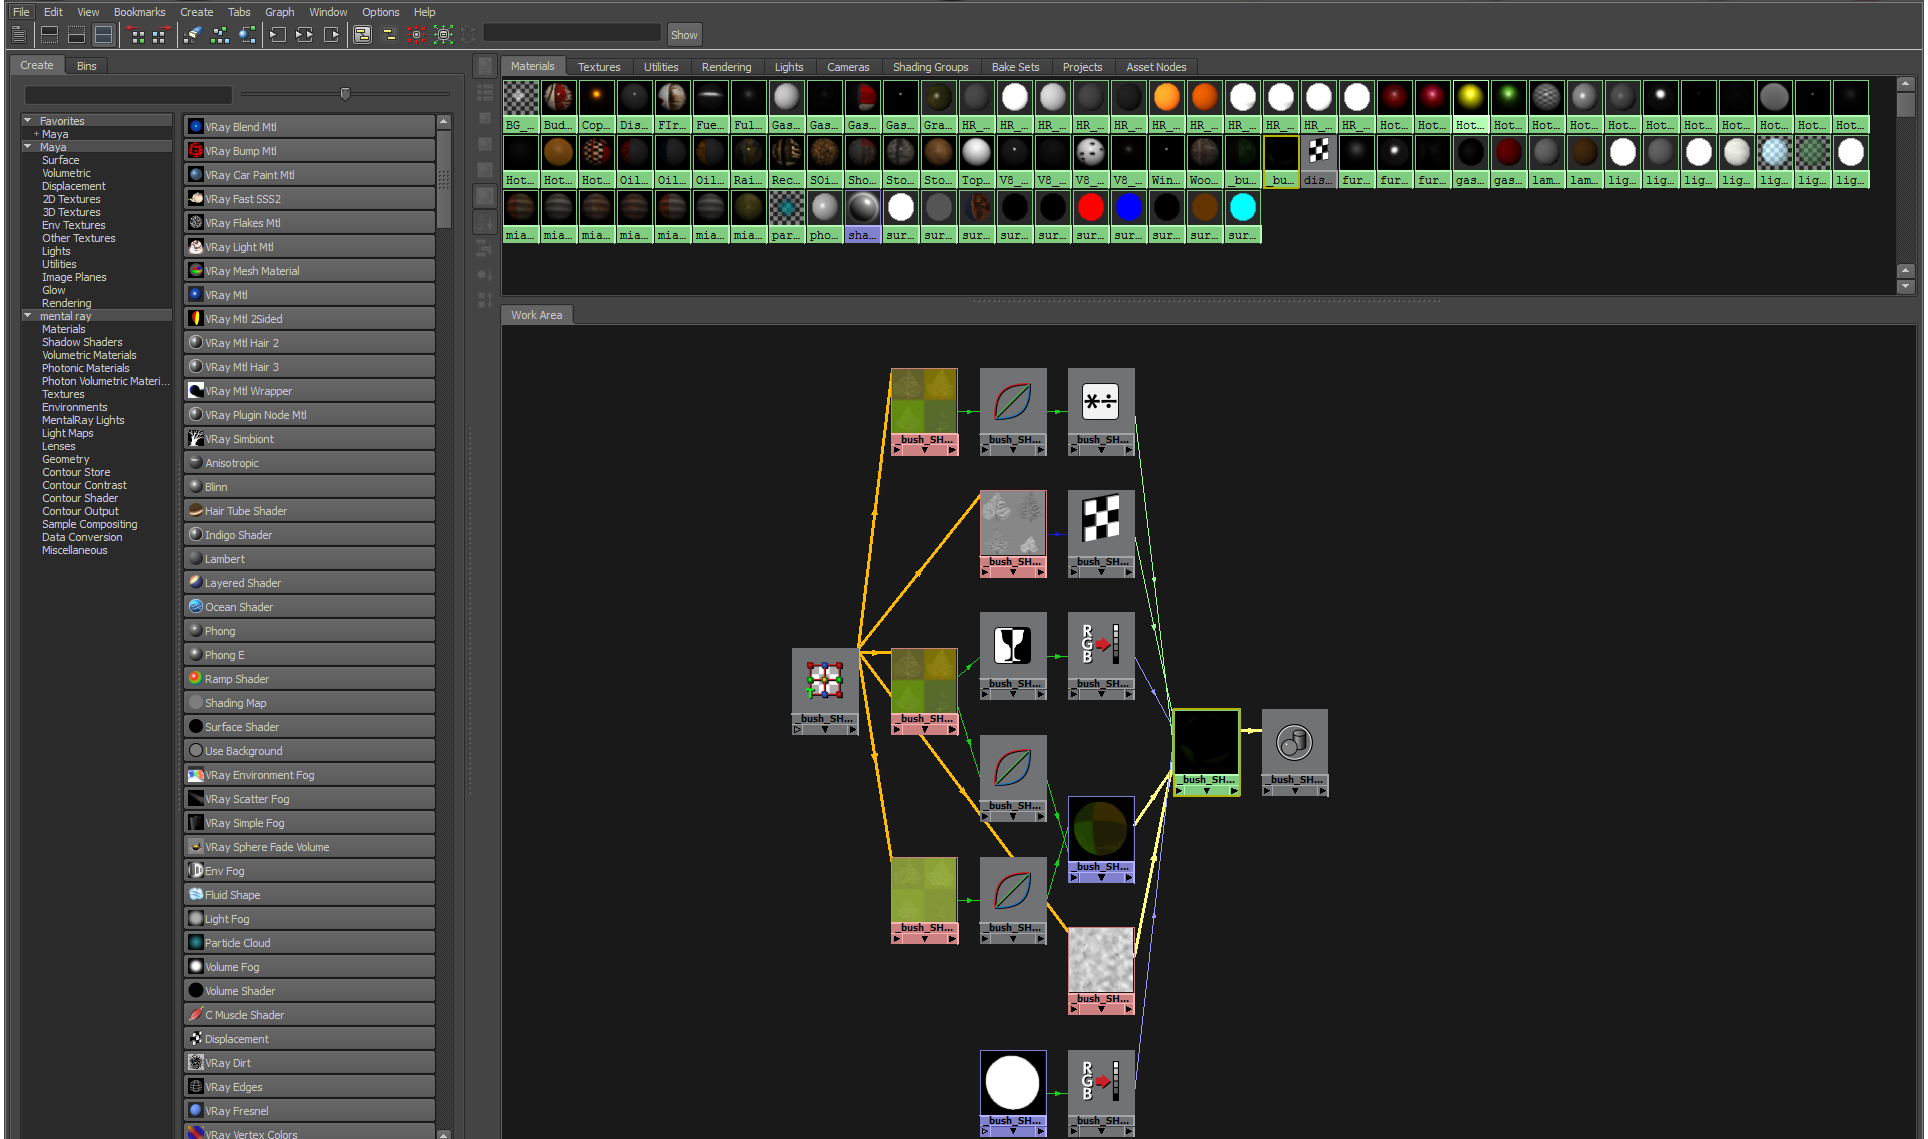Open the Bookmarks menu
Screen dimensions: 1928x1139
[139, 12]
